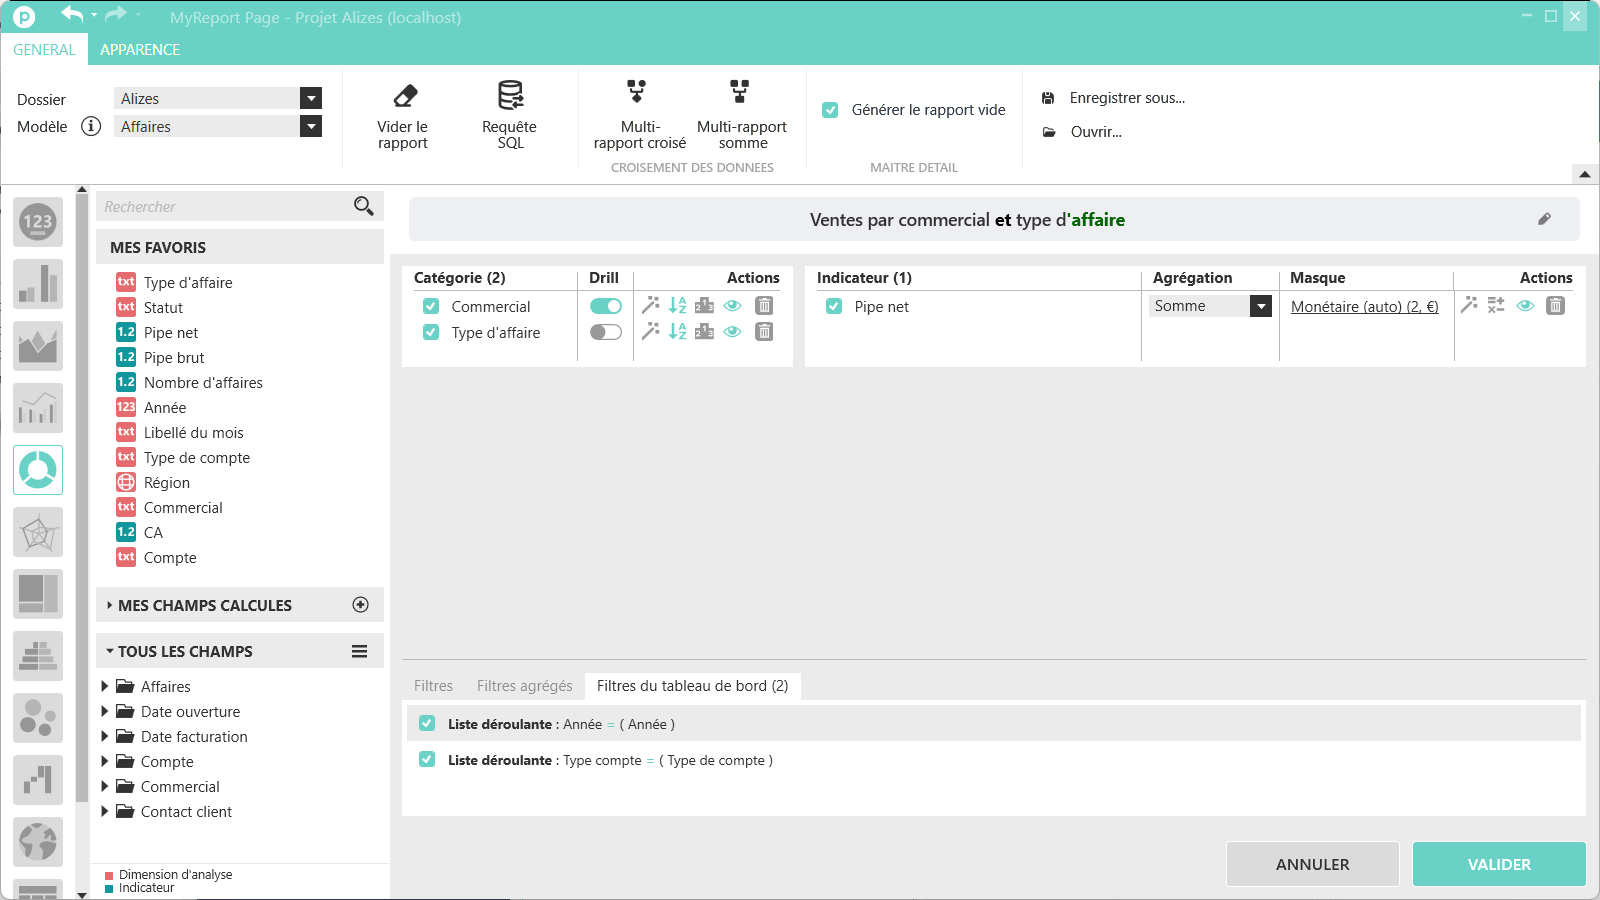Click the Vider le rapport eraser icon

[x=405, y=96]
